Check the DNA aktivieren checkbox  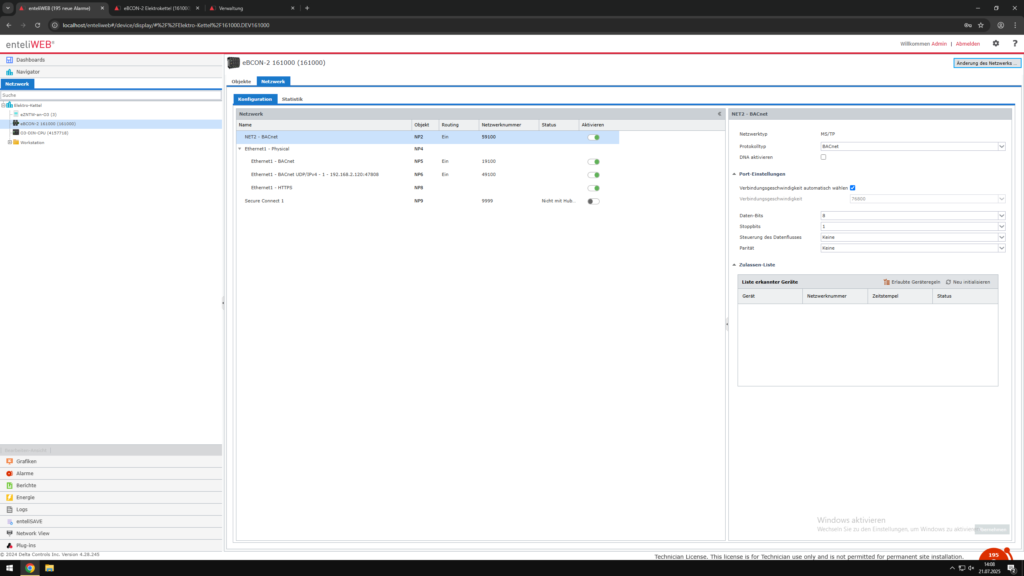pyautogui.click(x=824, y=157)
